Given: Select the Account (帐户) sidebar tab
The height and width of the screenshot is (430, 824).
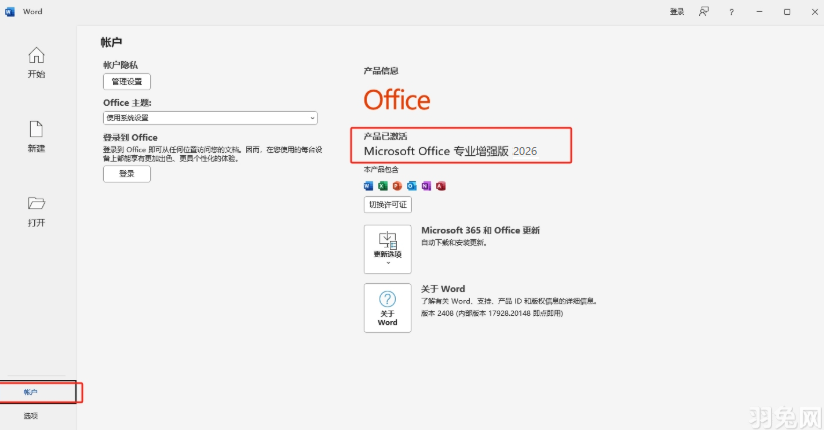Looking at the screenshot, I should (31, 392).
